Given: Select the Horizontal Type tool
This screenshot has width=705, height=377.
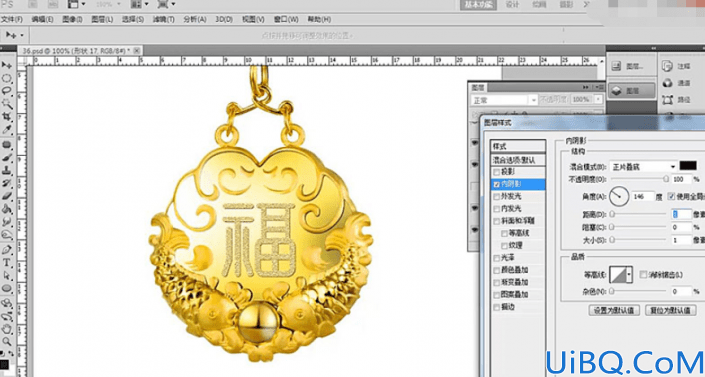Looking at the screenshot, I should 7,263.
